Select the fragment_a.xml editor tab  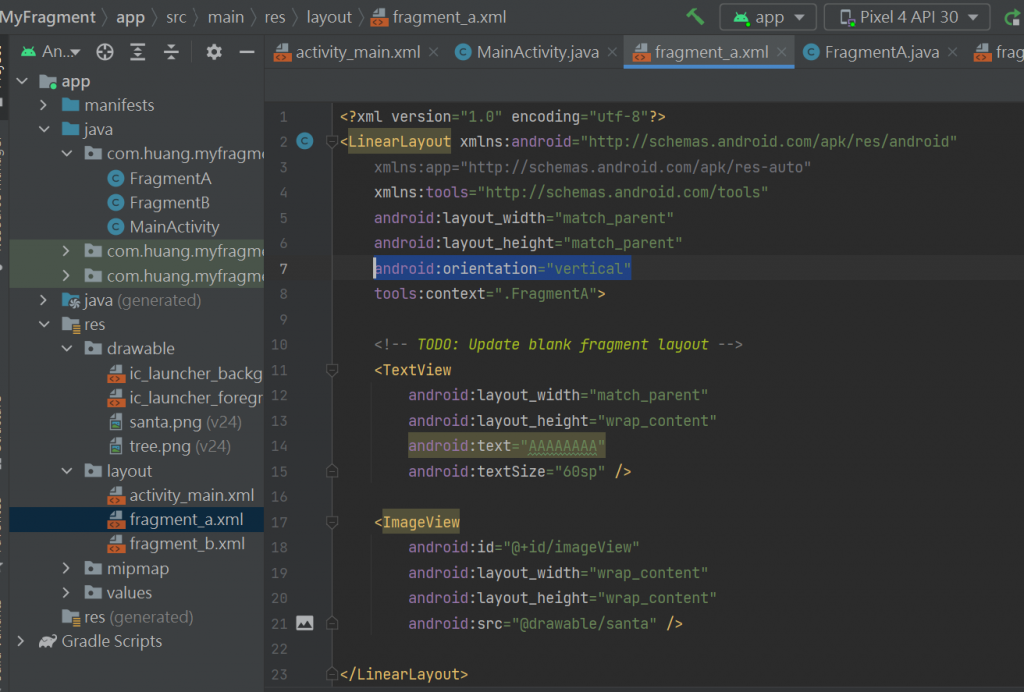(x=711, y=52)
